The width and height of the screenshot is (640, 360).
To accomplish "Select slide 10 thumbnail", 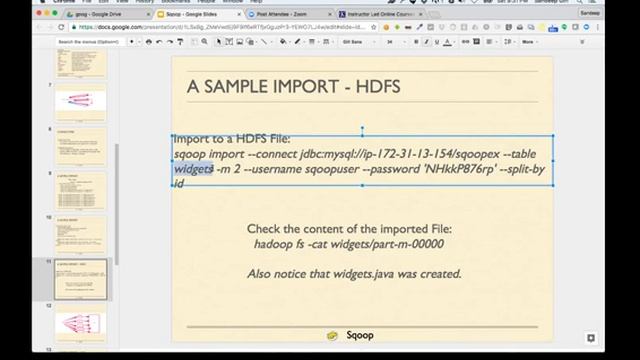I will pos(80,236).
